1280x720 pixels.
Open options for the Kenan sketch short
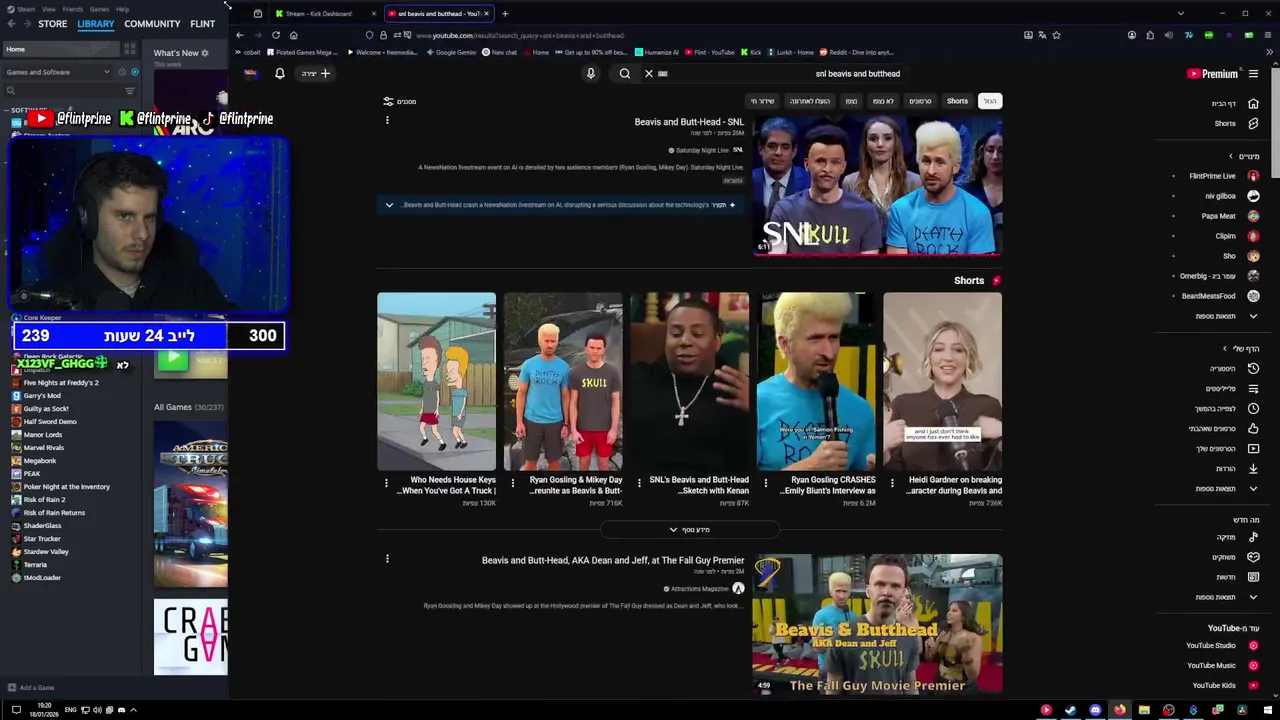[x=640, y=483]
